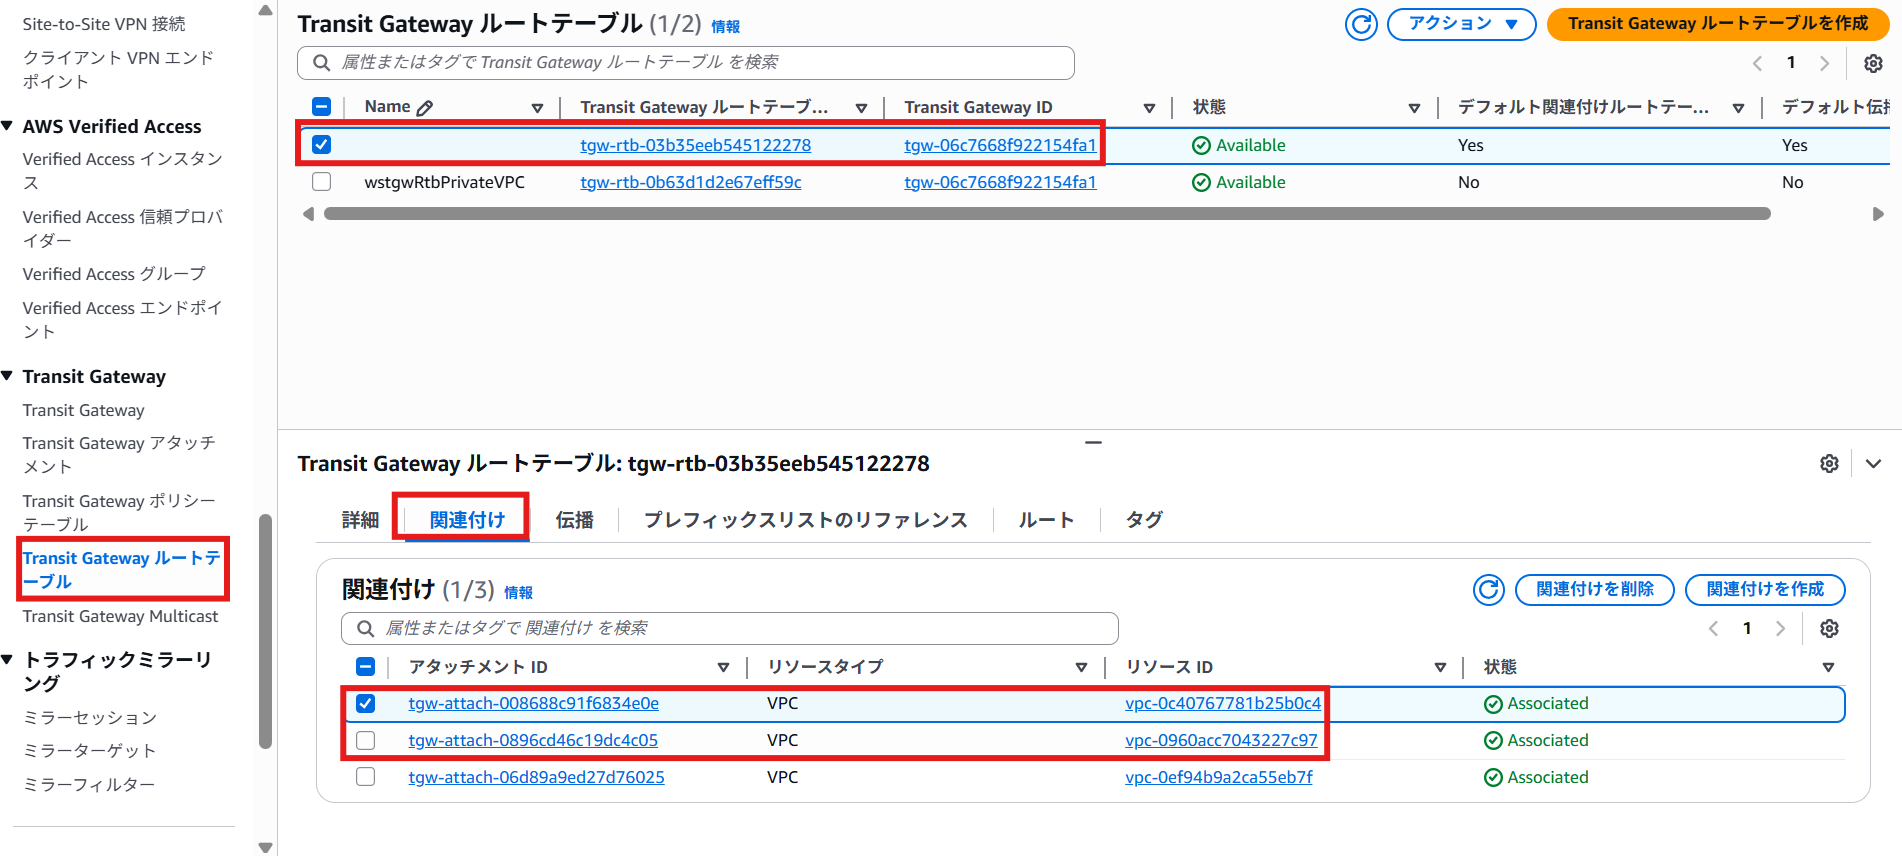Collapse the トラフィックミラーリング section
The image size is (1902, 856).
(x=8, y=659)
